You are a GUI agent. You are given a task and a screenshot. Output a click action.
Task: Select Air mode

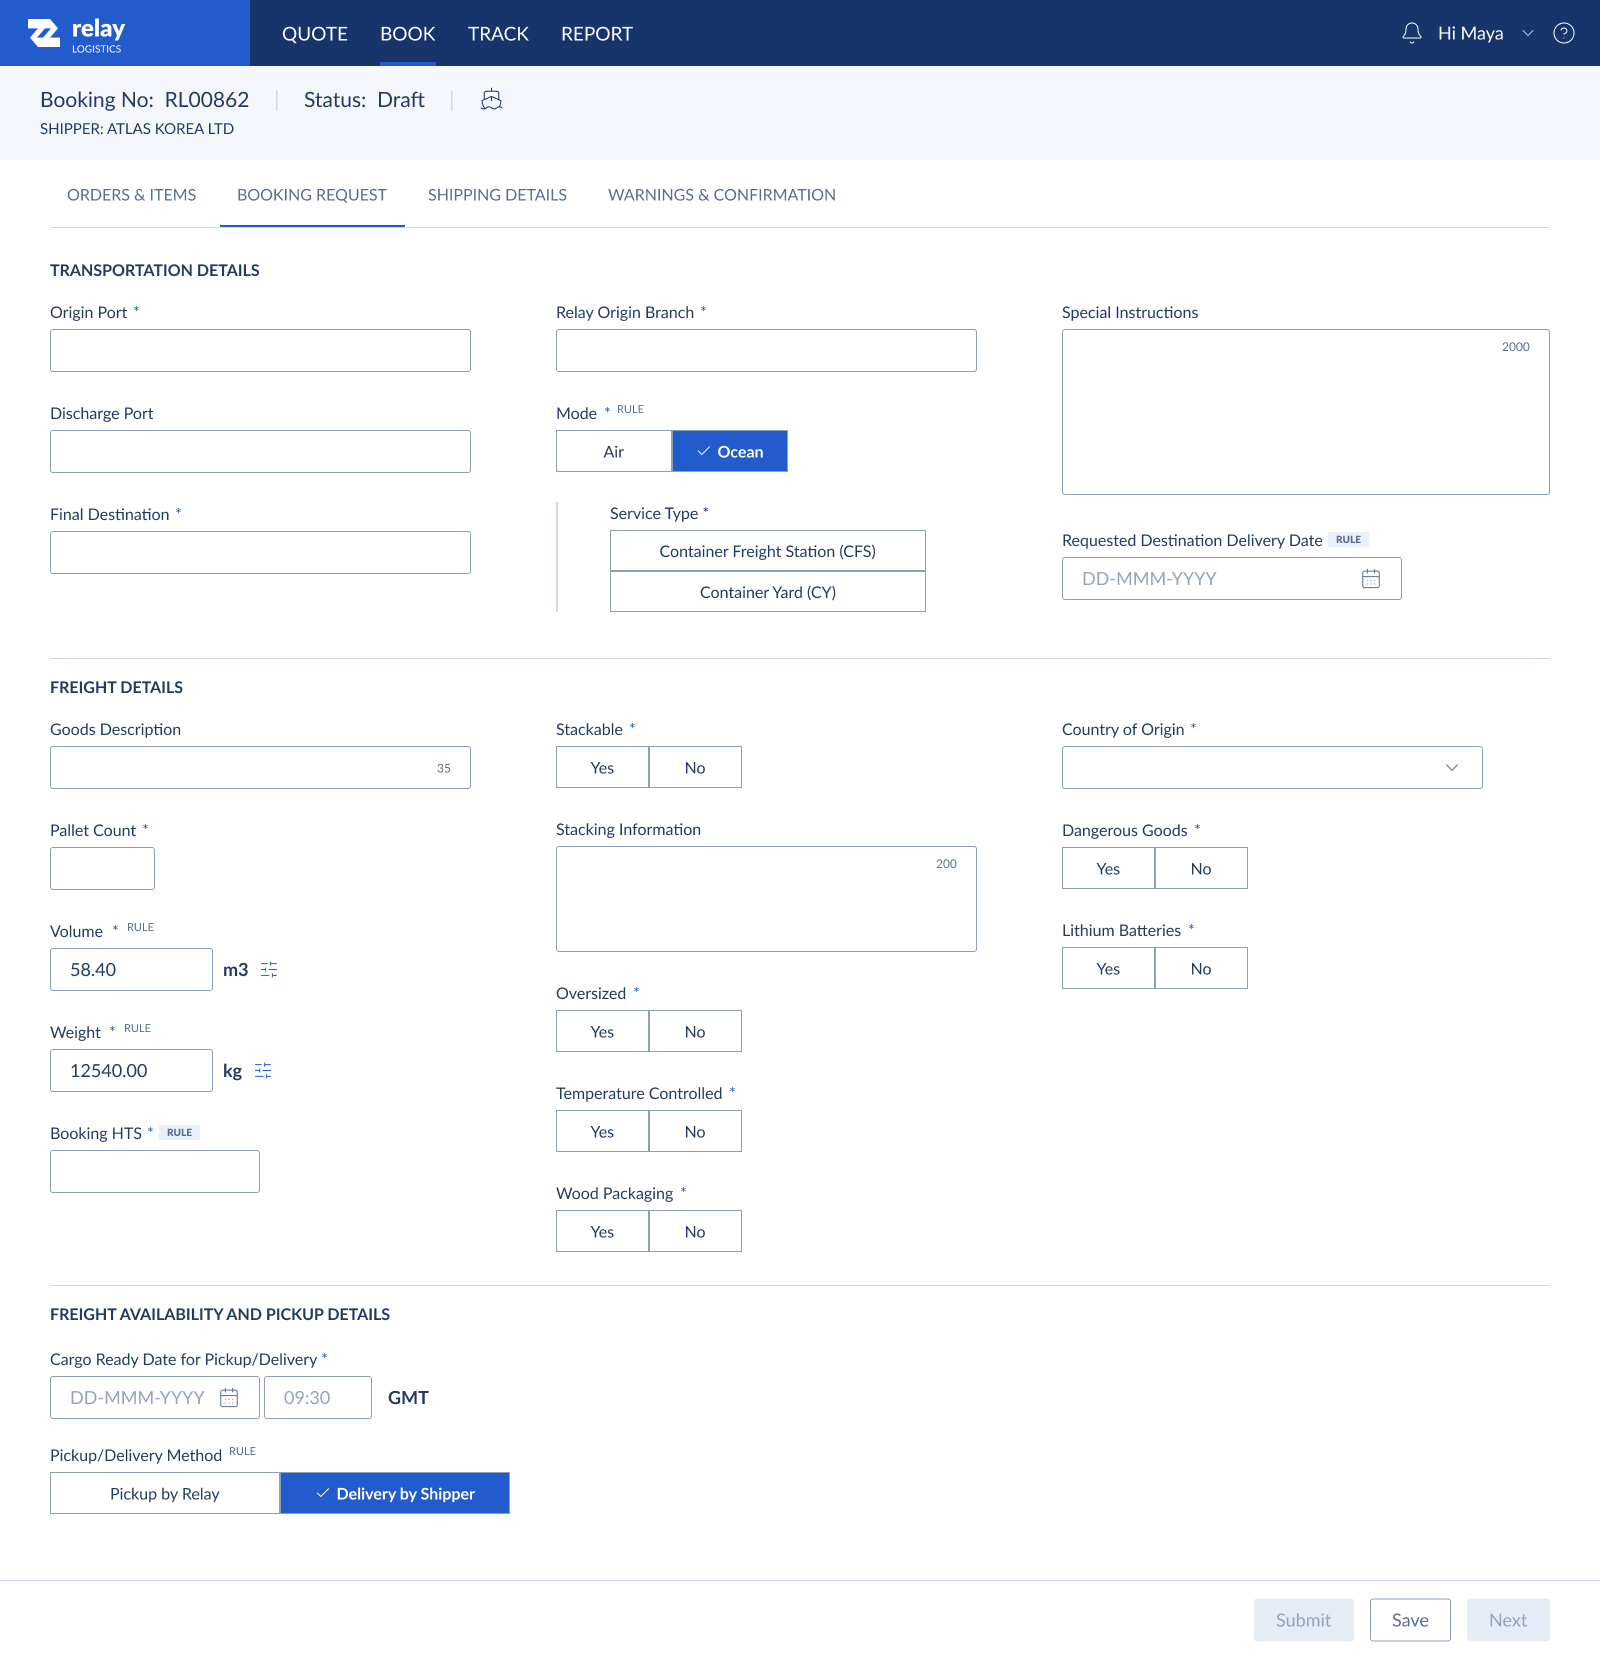614,451
